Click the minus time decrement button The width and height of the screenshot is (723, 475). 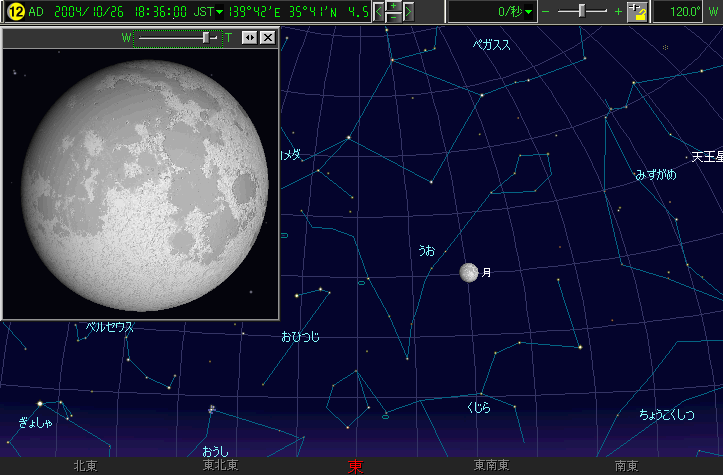click(x=394, y=18)
